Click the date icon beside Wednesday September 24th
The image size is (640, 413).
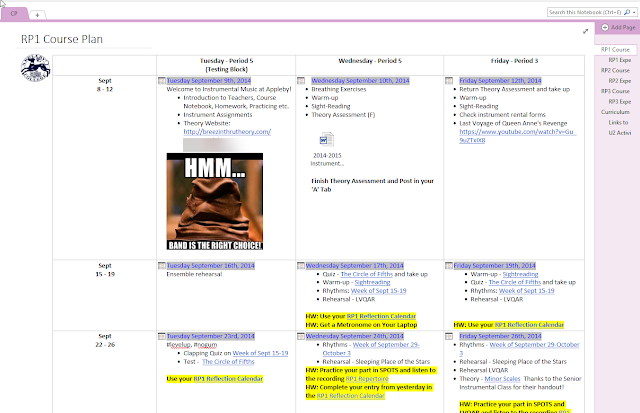[x=301, y=336]
